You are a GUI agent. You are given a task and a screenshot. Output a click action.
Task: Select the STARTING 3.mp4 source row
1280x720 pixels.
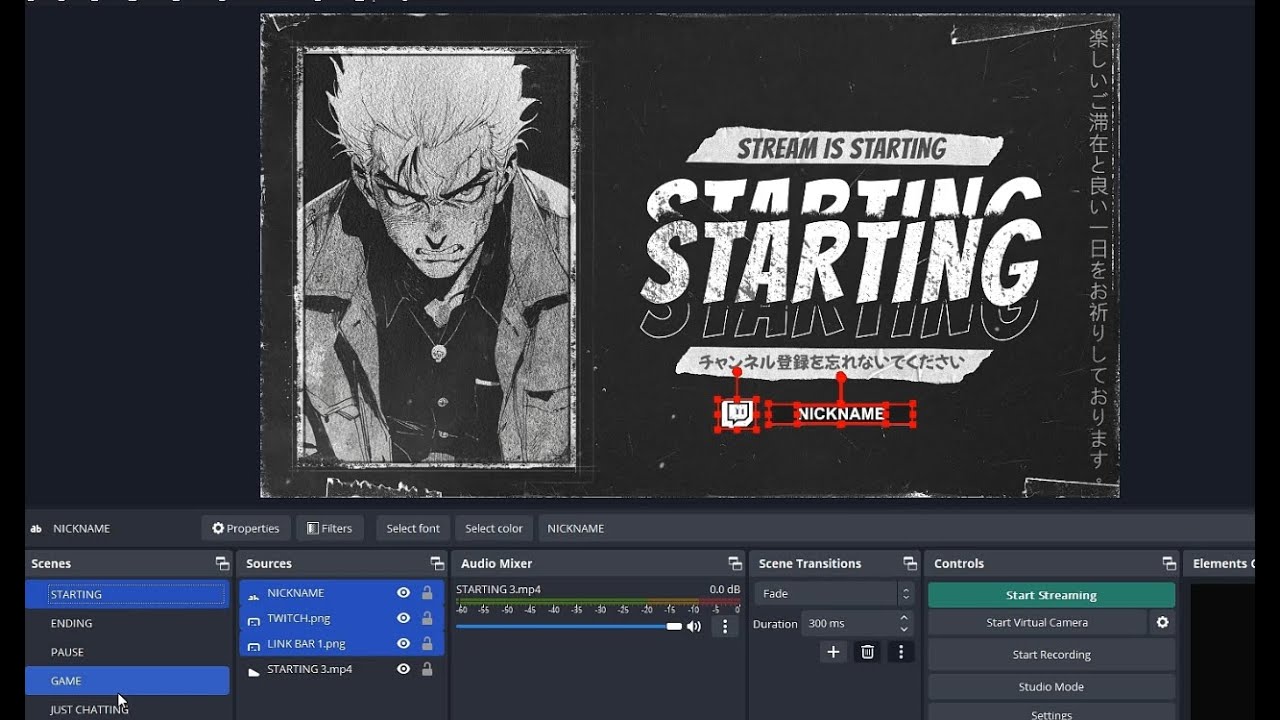pos(342,669)
